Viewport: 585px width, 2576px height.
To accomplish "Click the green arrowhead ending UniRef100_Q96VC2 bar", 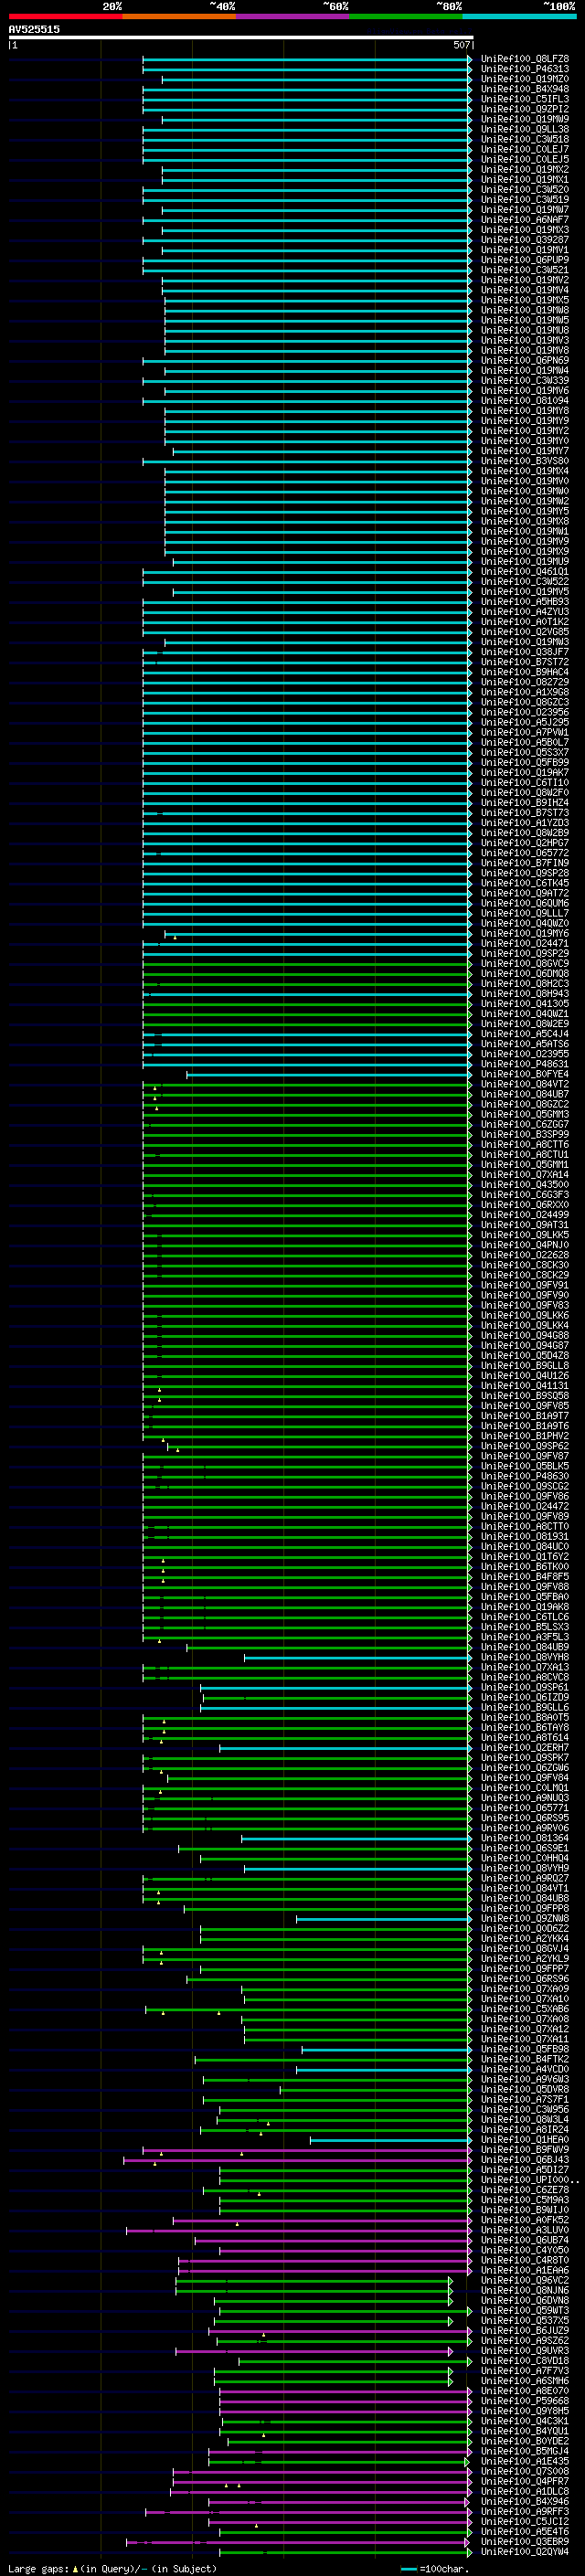I will pyautogui.click(x=451, y=2280).
